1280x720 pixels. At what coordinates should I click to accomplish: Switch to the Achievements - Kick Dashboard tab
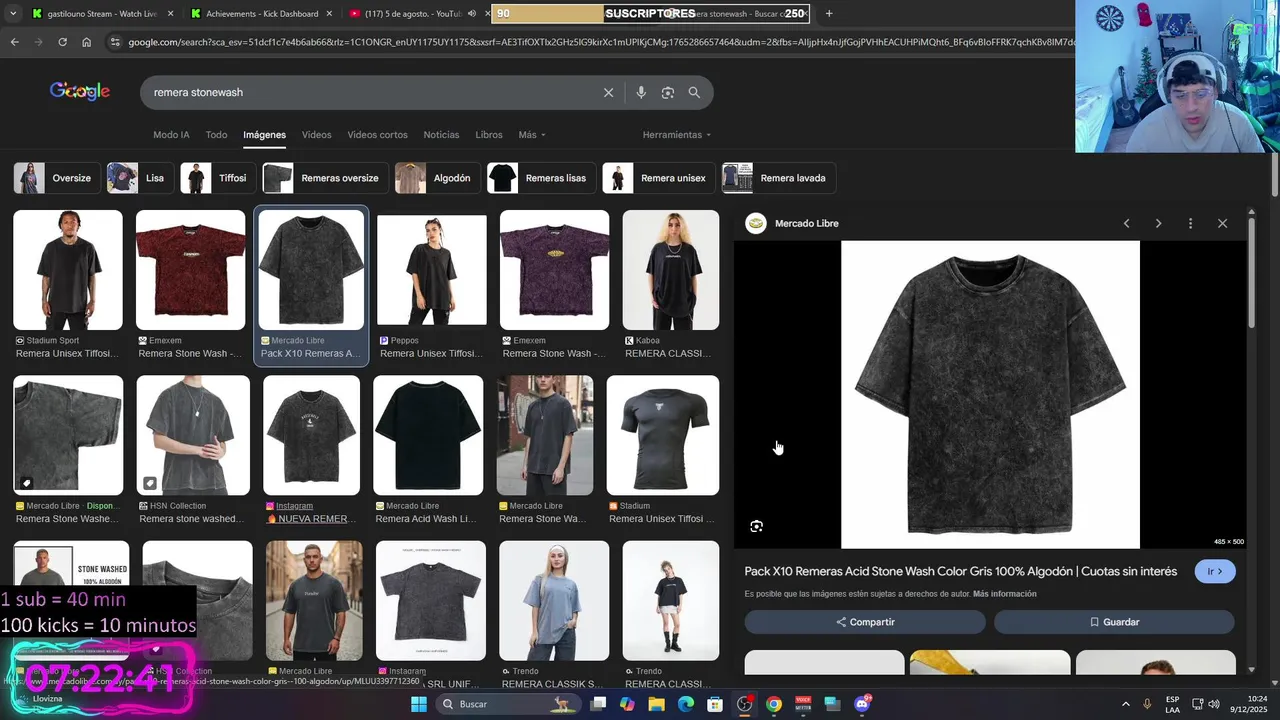click(x=262, y=13)
